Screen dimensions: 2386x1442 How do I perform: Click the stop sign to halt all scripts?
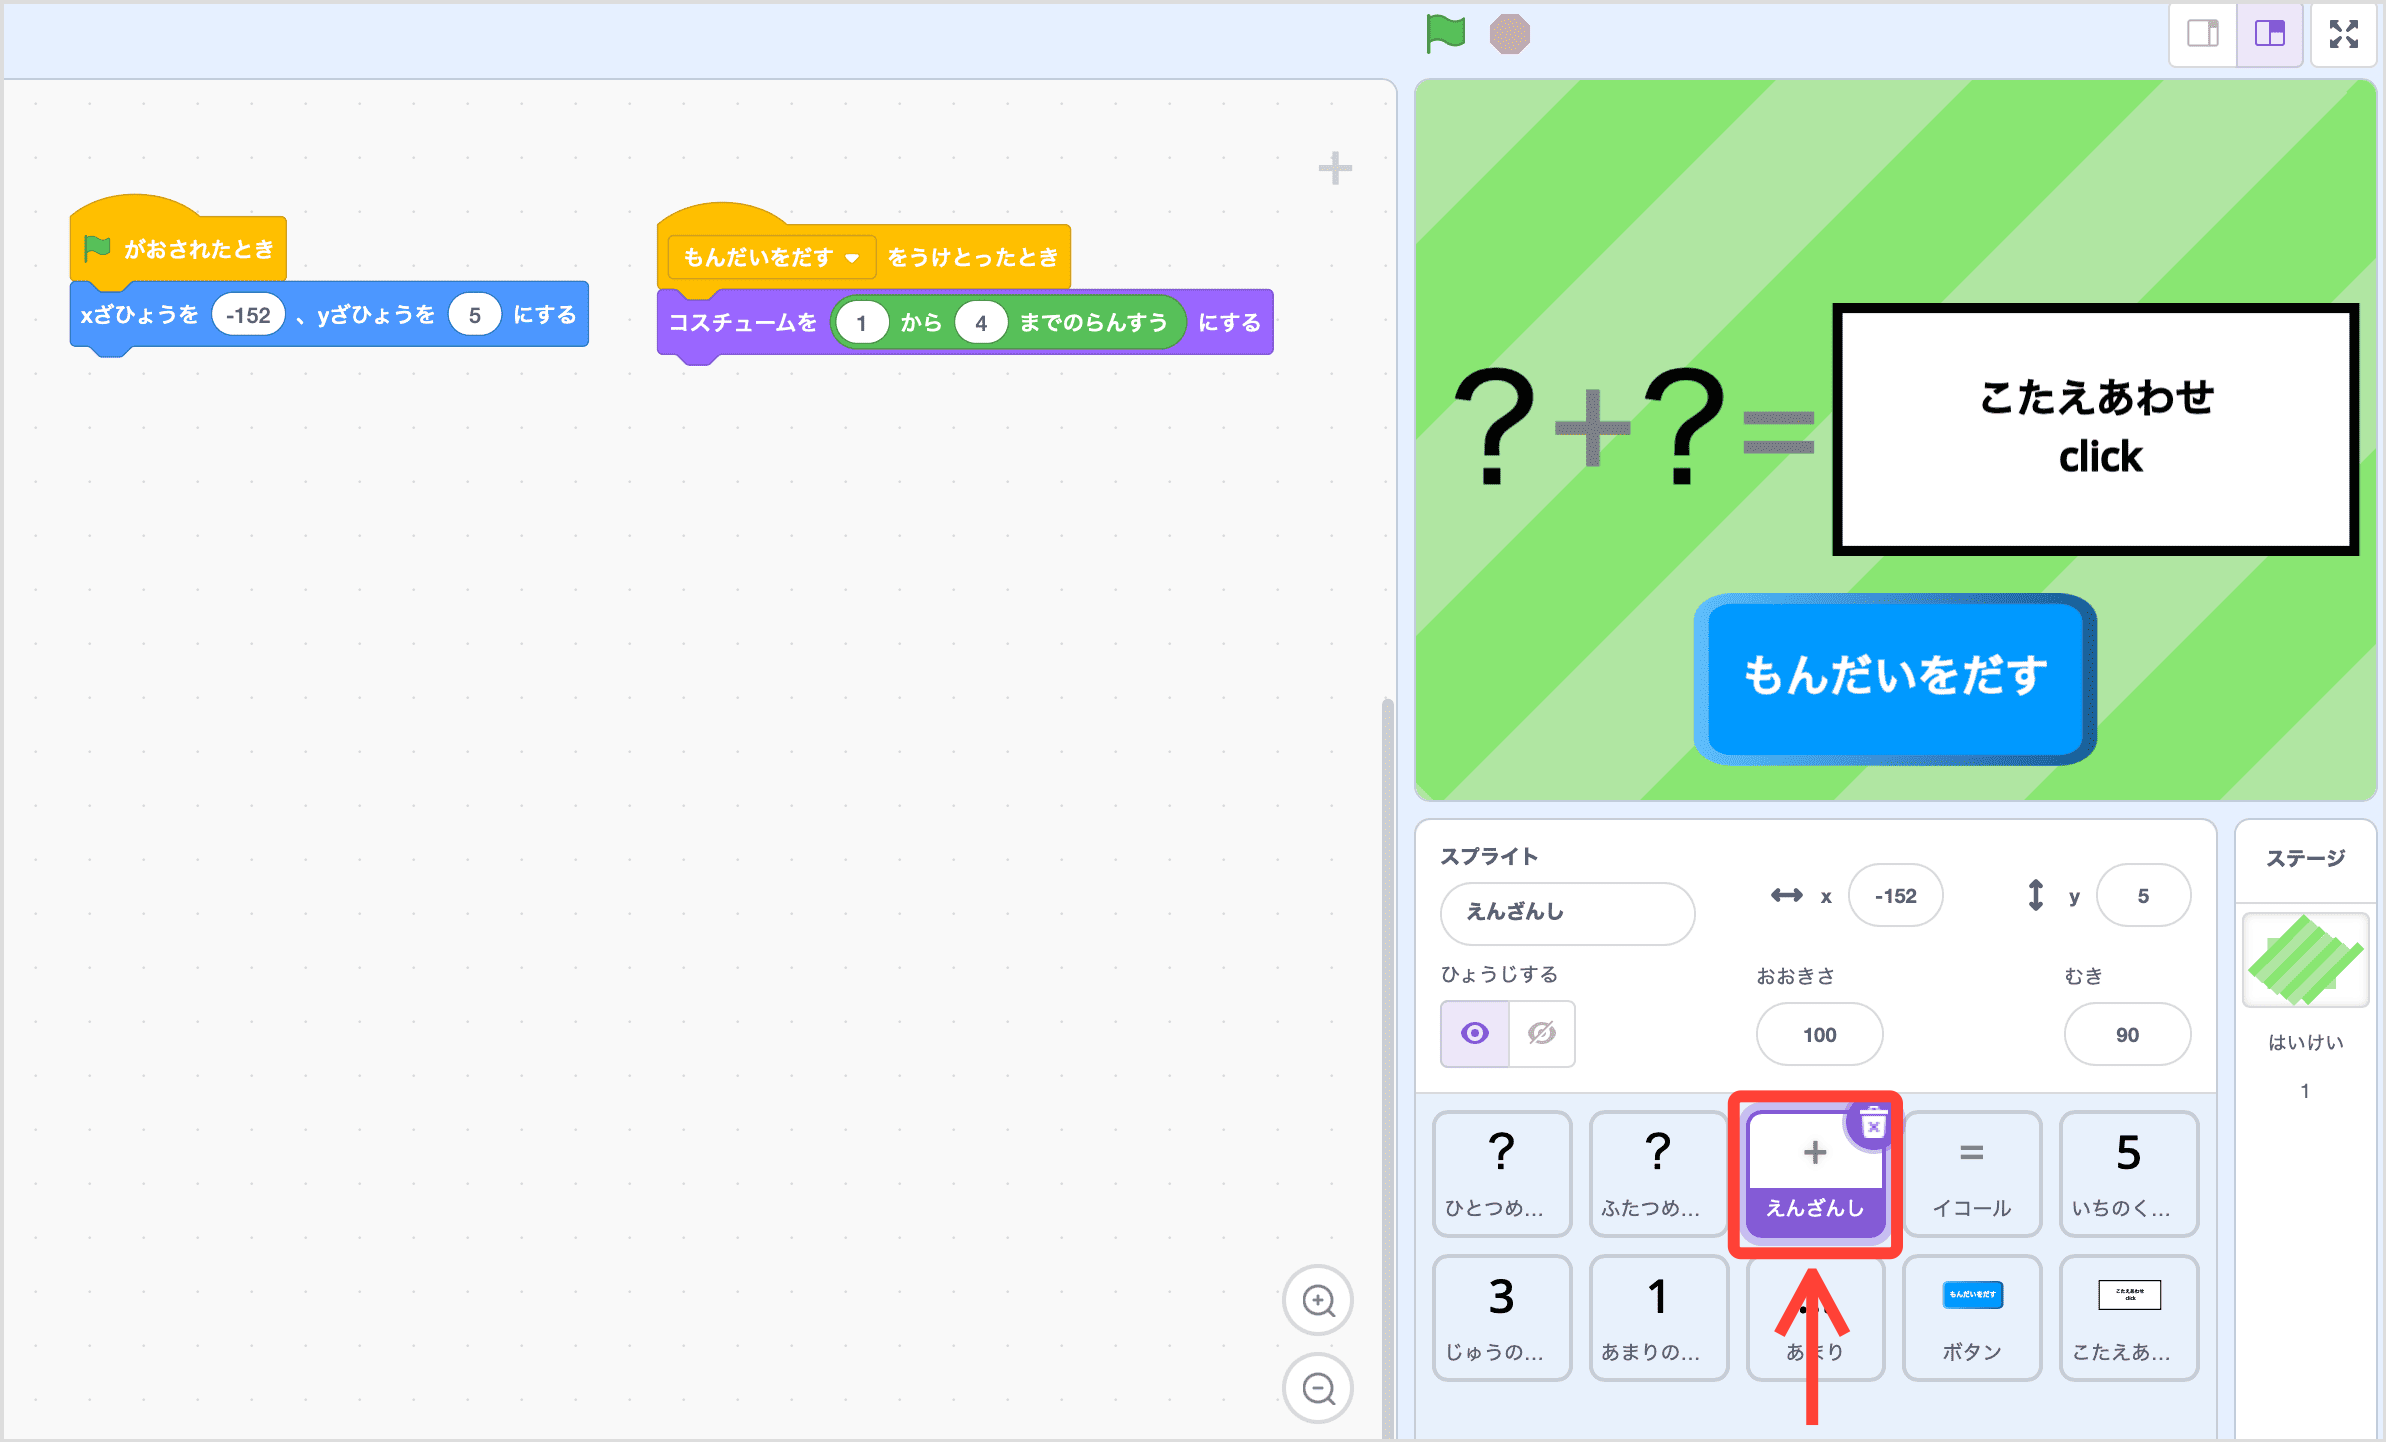click(x=1510, y=33)
